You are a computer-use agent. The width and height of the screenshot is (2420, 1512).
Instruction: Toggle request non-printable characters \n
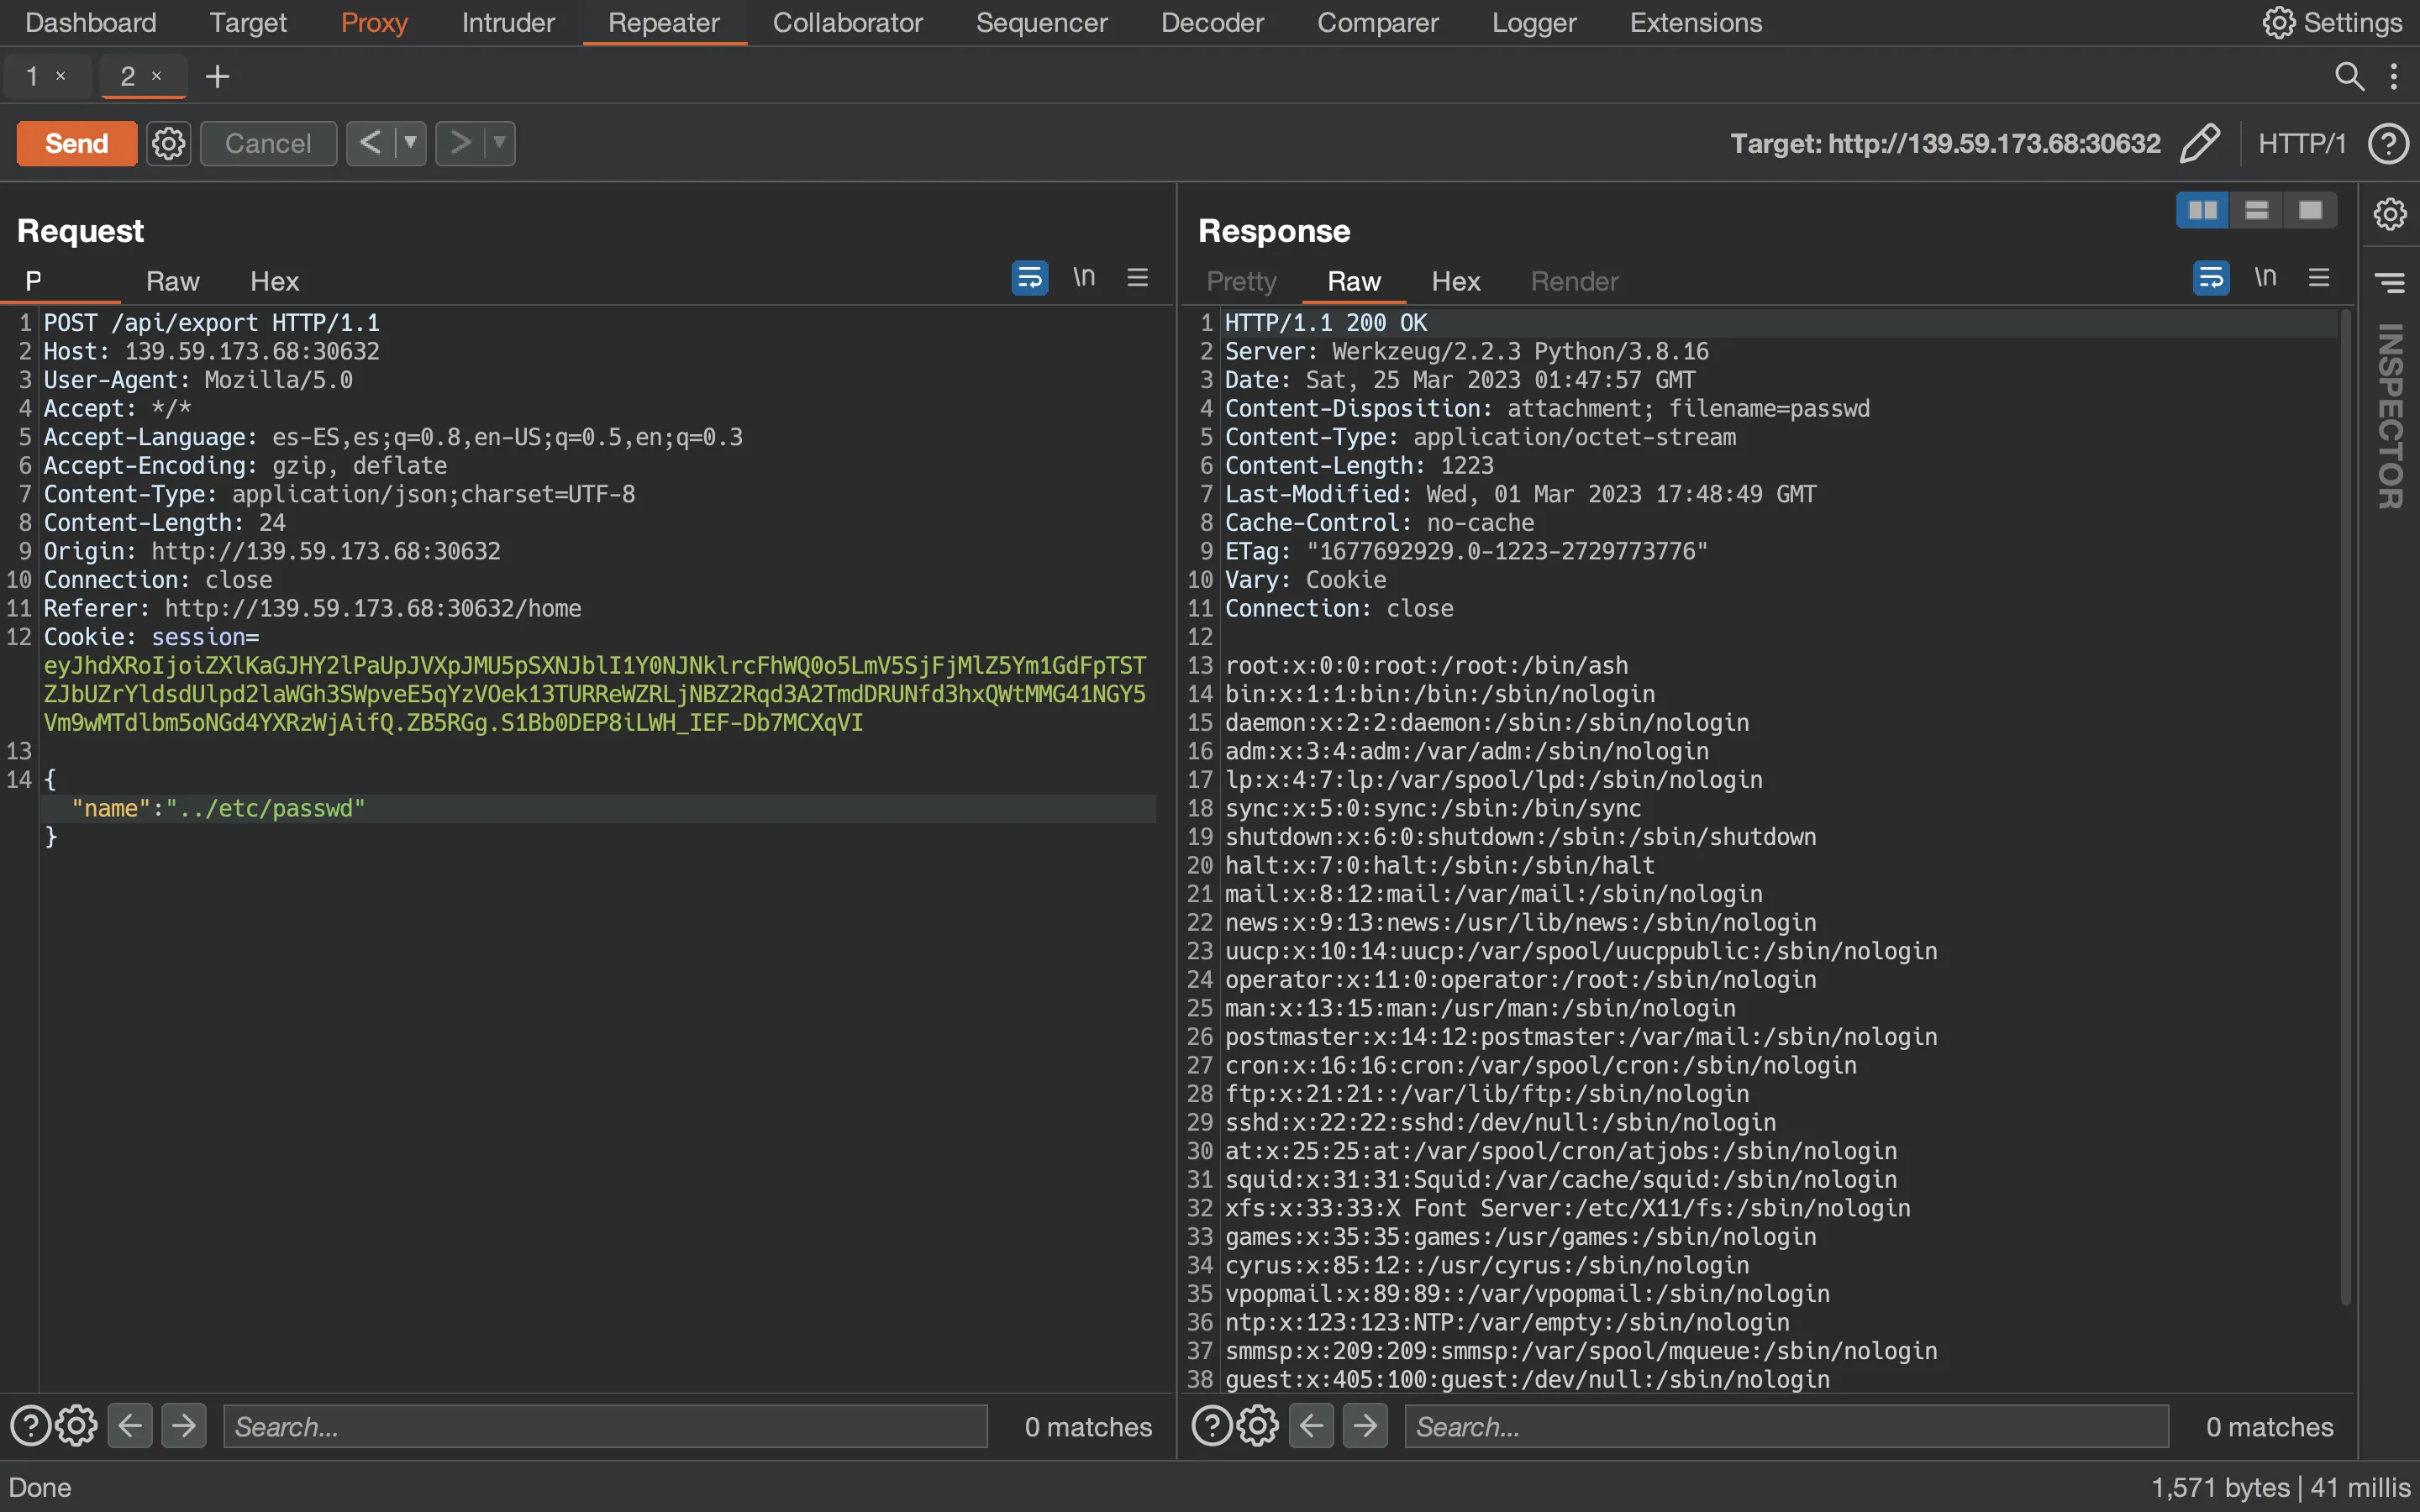tap(1084, 277)
